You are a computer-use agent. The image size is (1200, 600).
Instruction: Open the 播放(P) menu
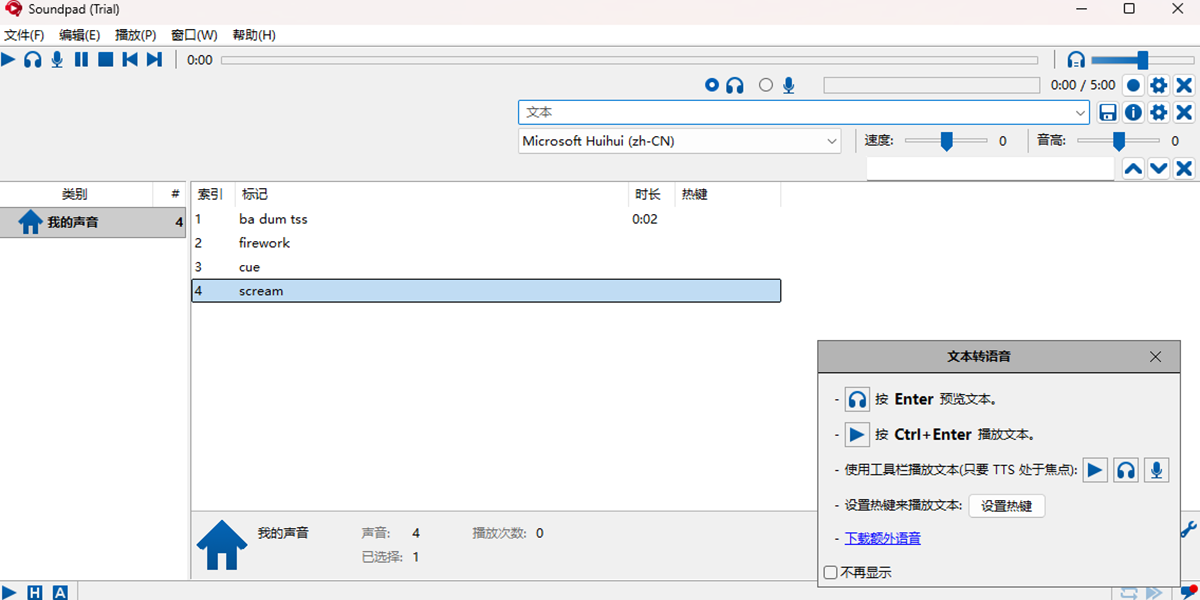point(136,34)
